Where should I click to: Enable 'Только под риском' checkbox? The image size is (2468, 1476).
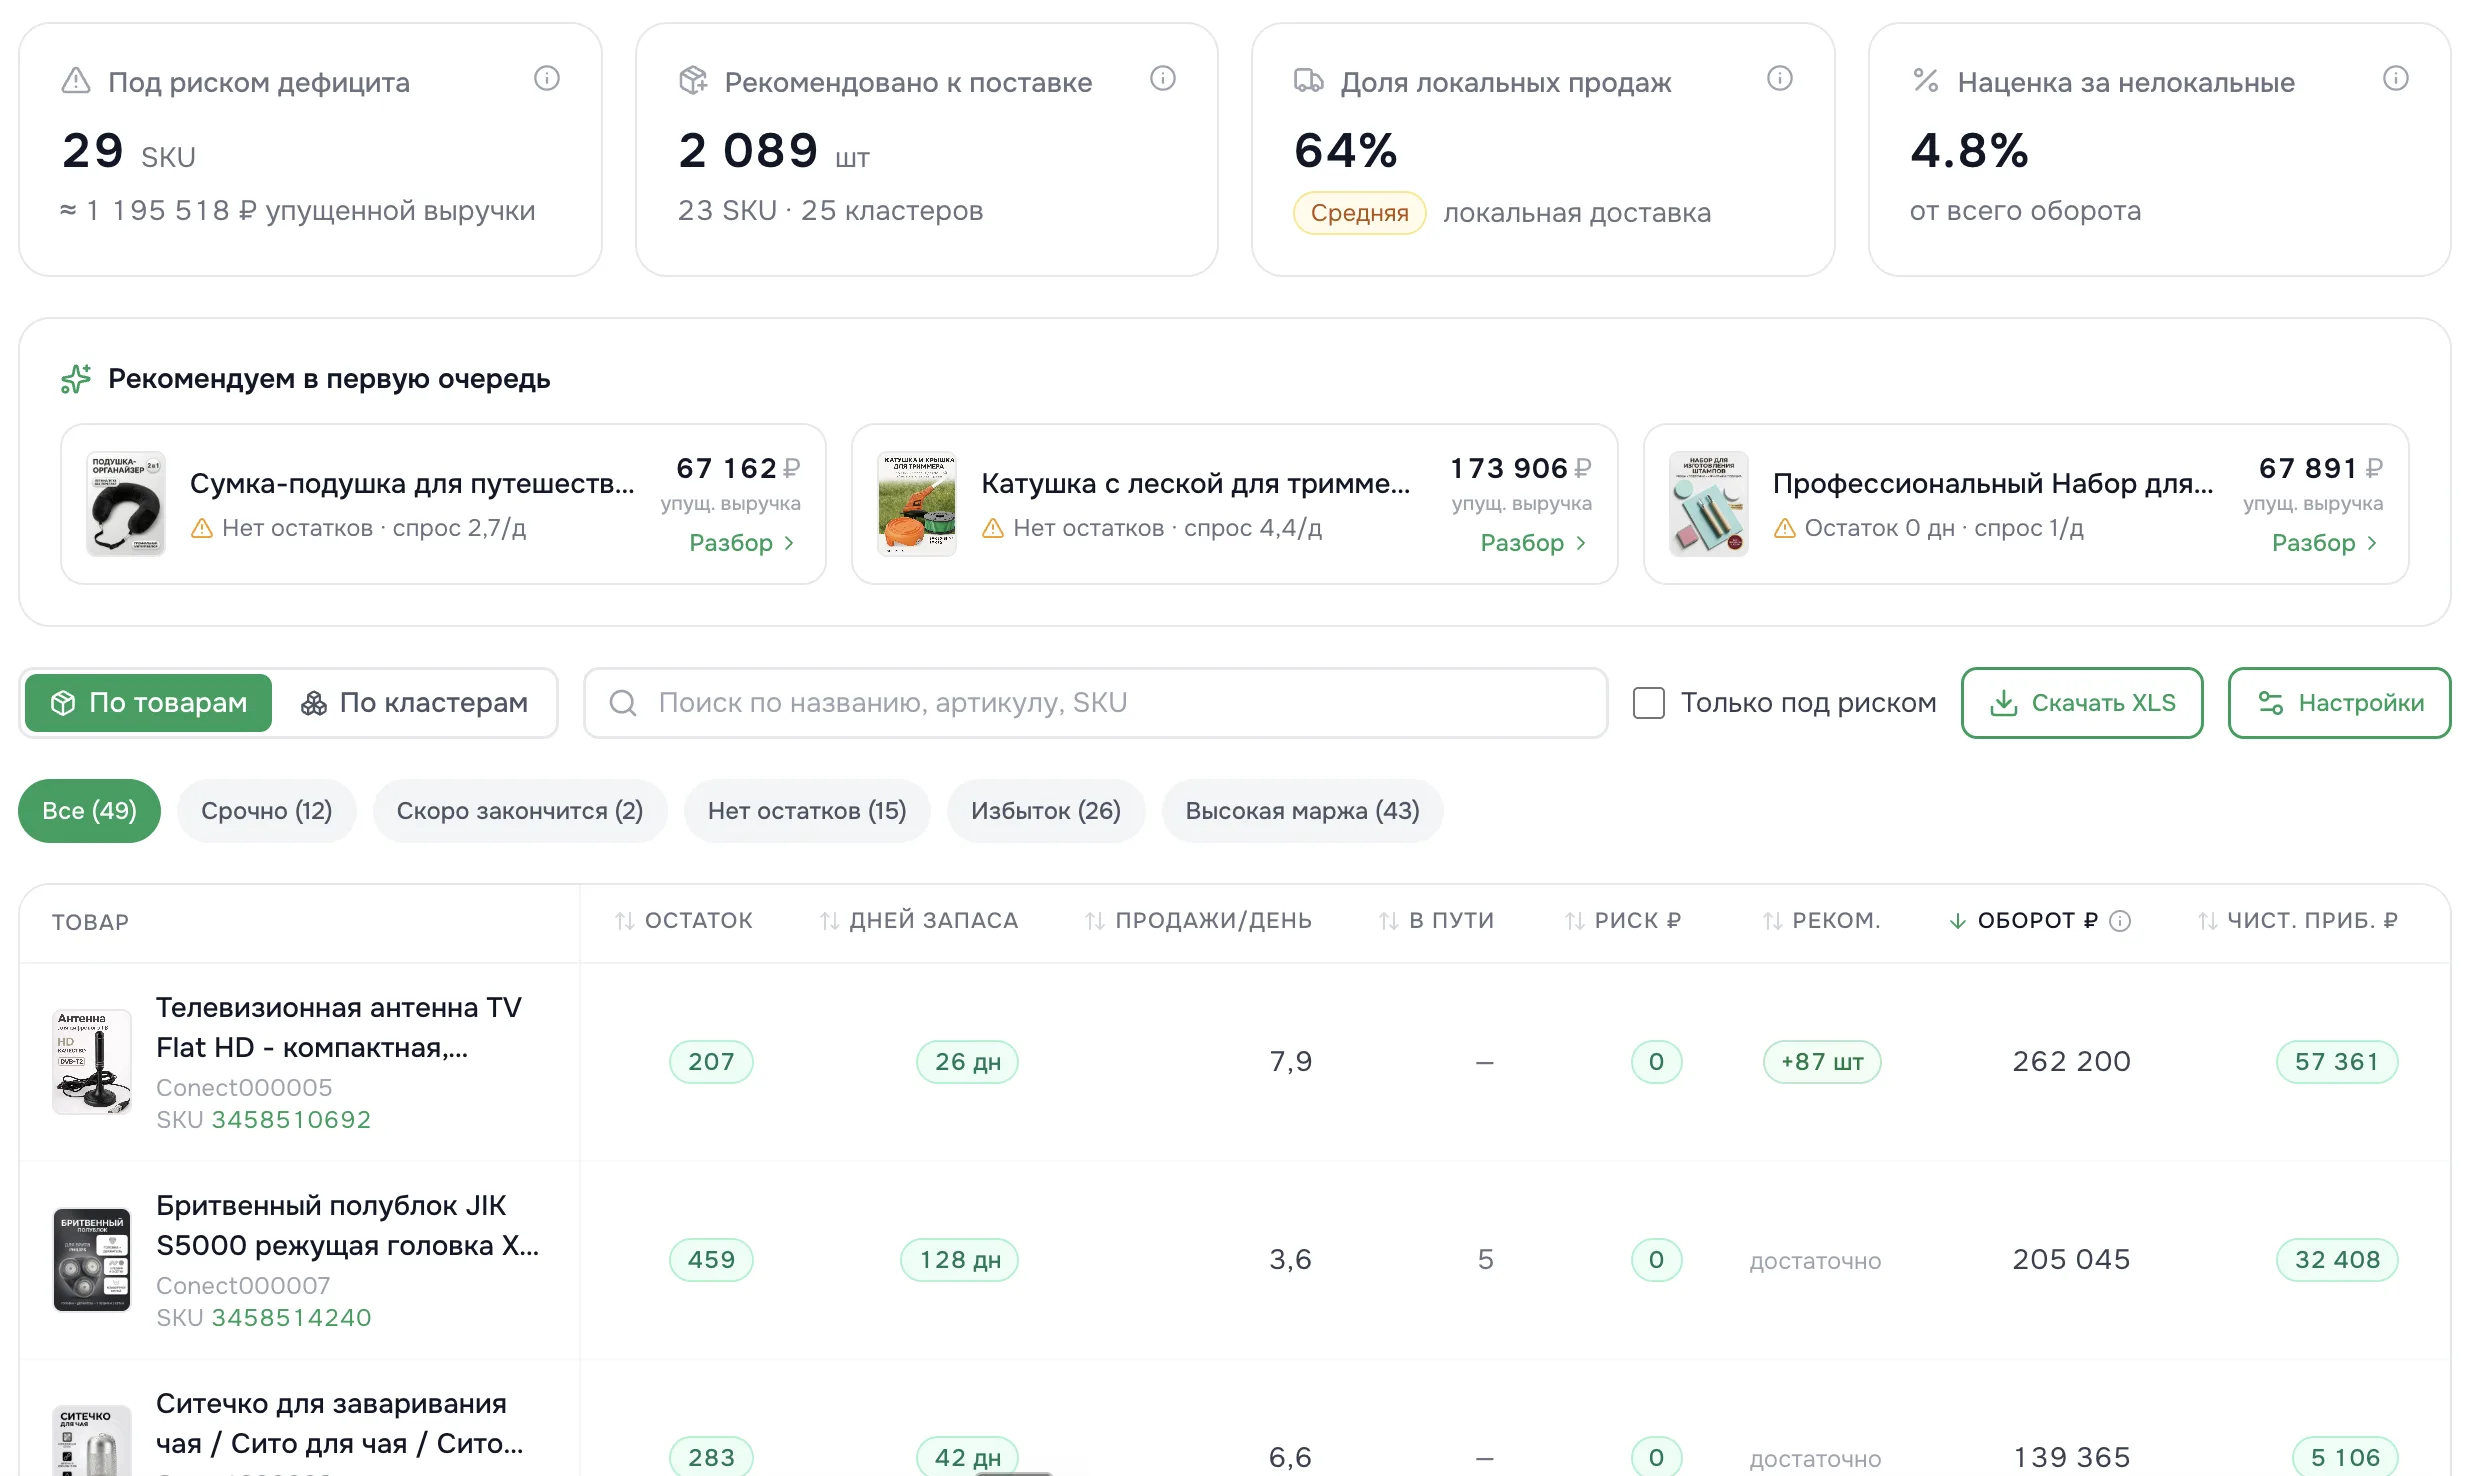(1649, 703)
